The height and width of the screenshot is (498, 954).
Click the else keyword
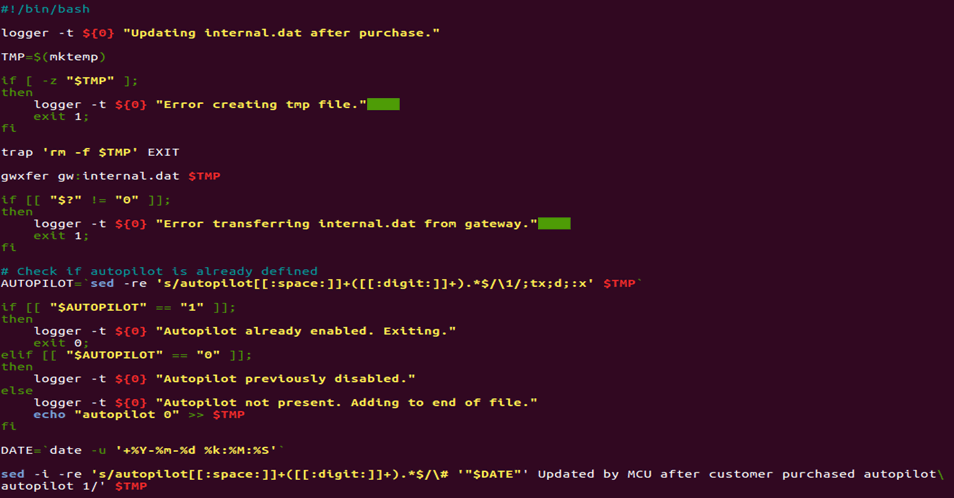17,390
